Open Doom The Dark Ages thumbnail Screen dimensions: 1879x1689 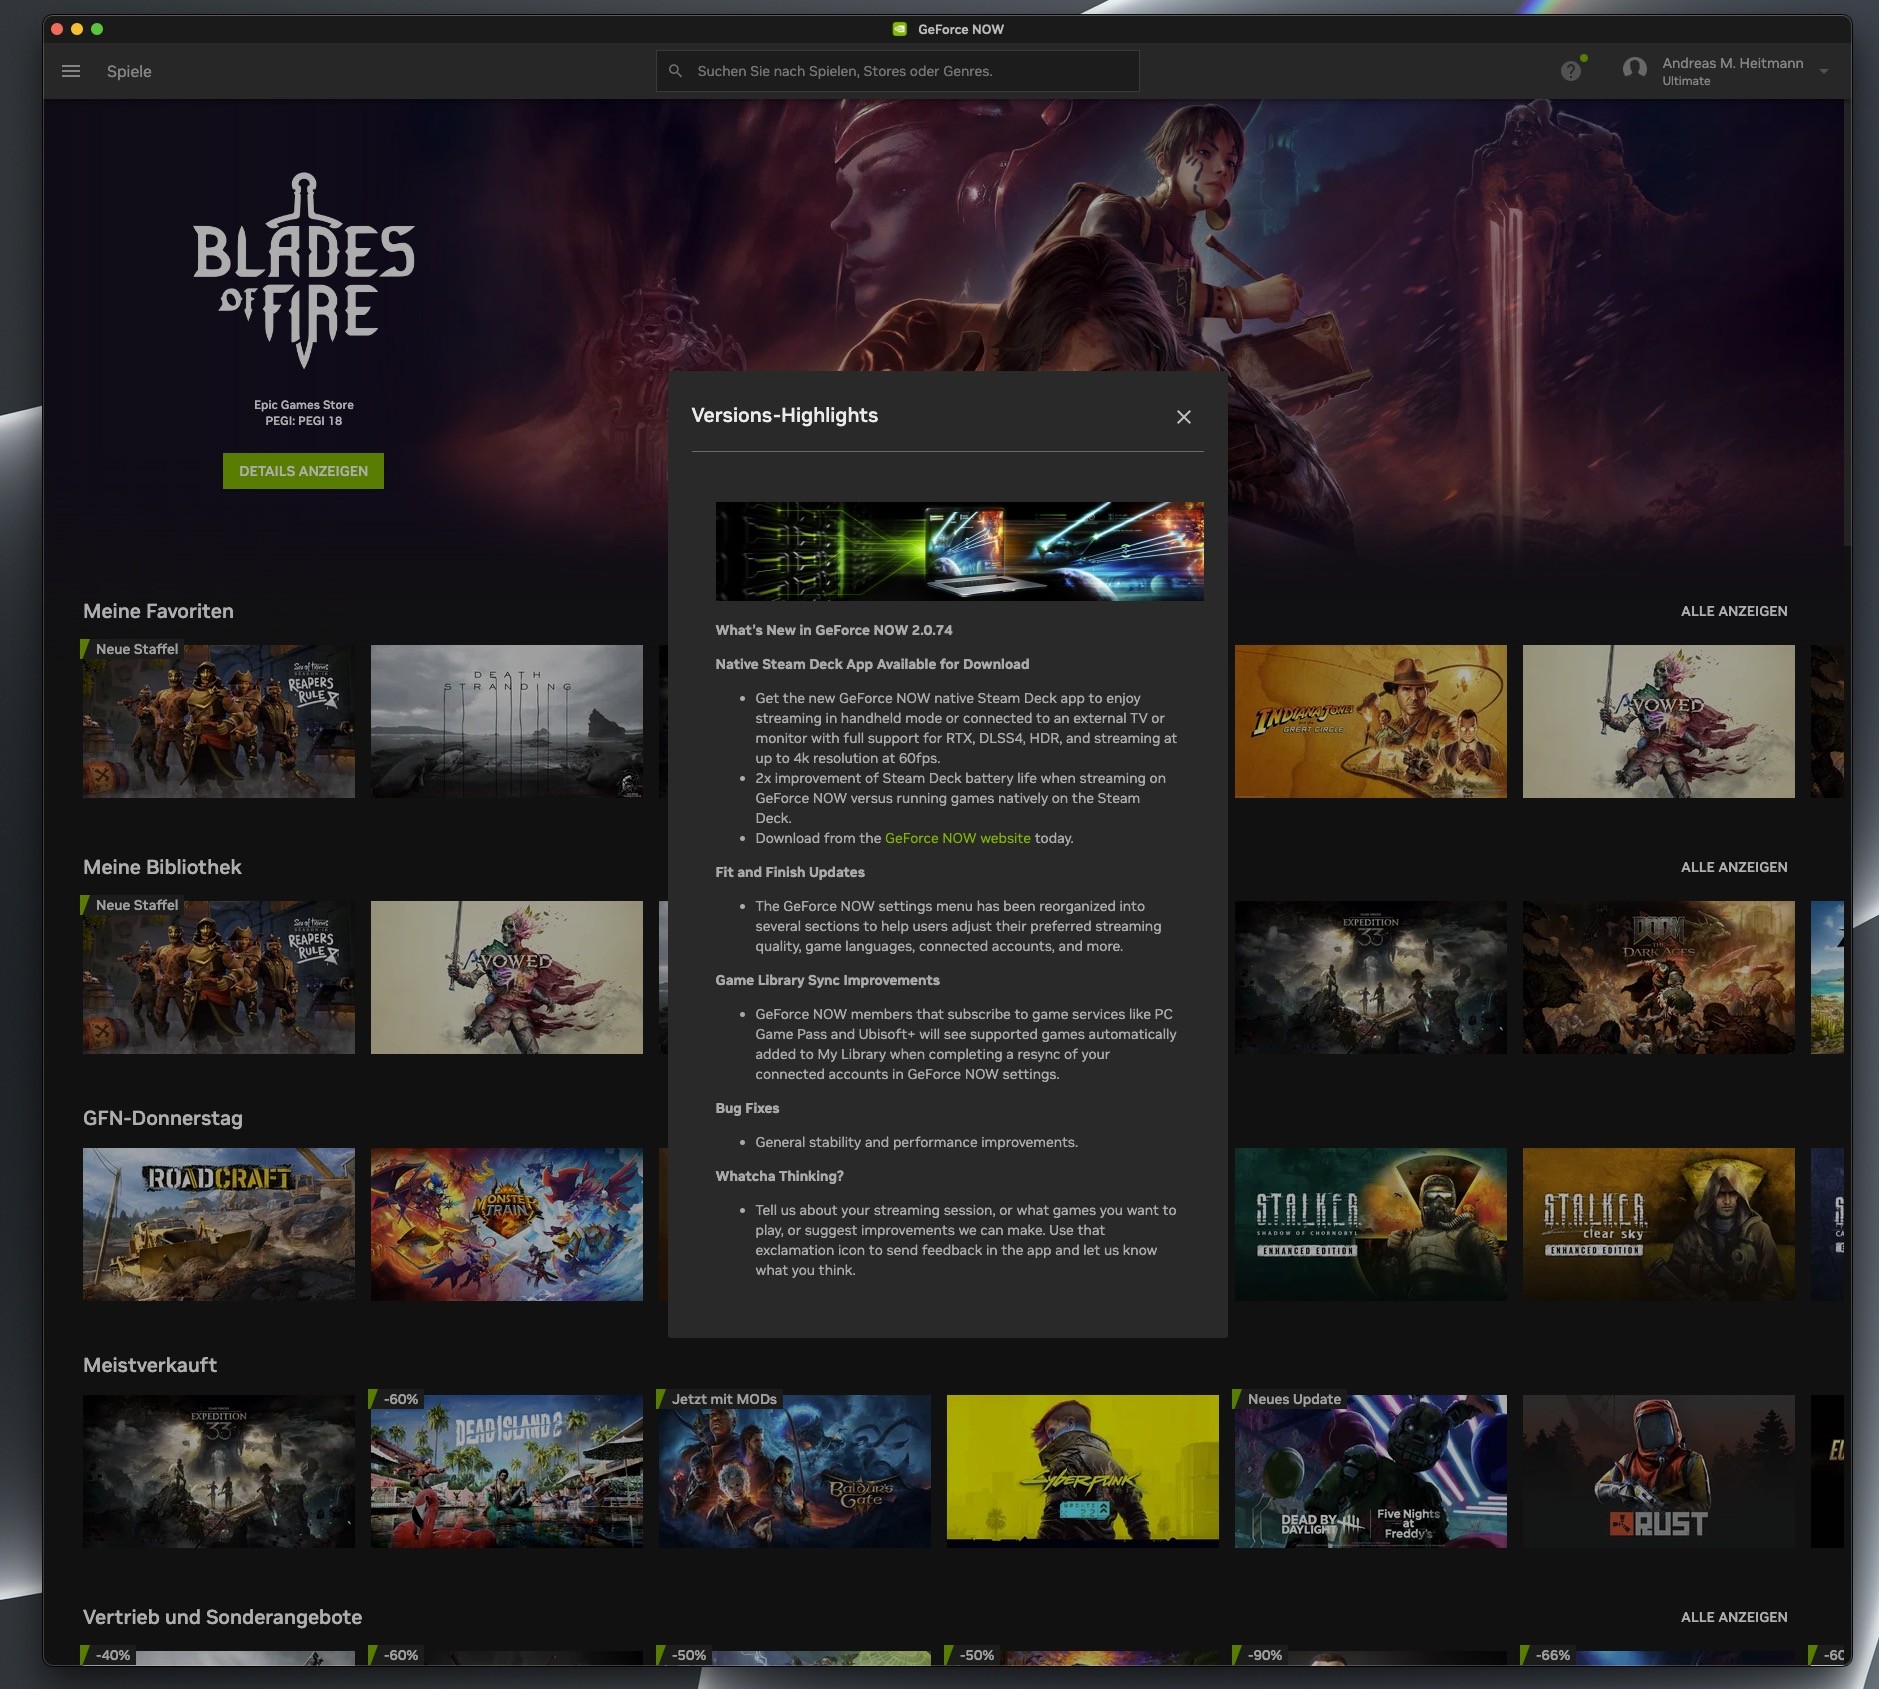[x=1659, y=977]
